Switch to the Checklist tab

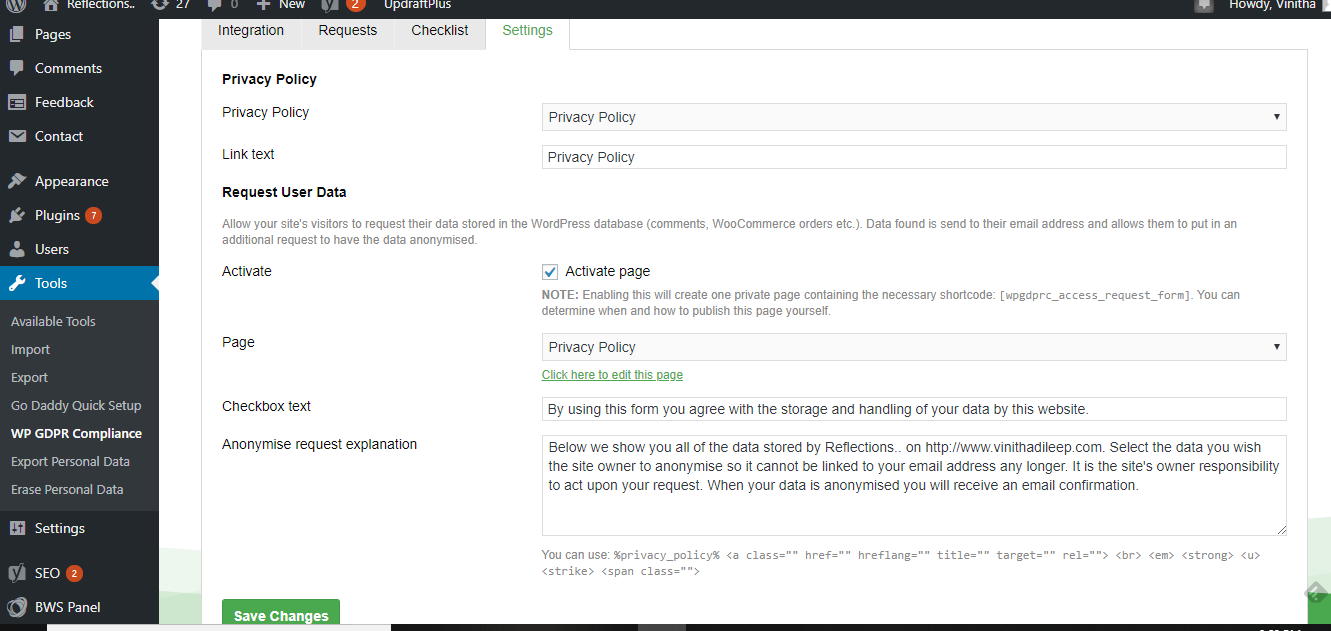click(x=439, y=30)
